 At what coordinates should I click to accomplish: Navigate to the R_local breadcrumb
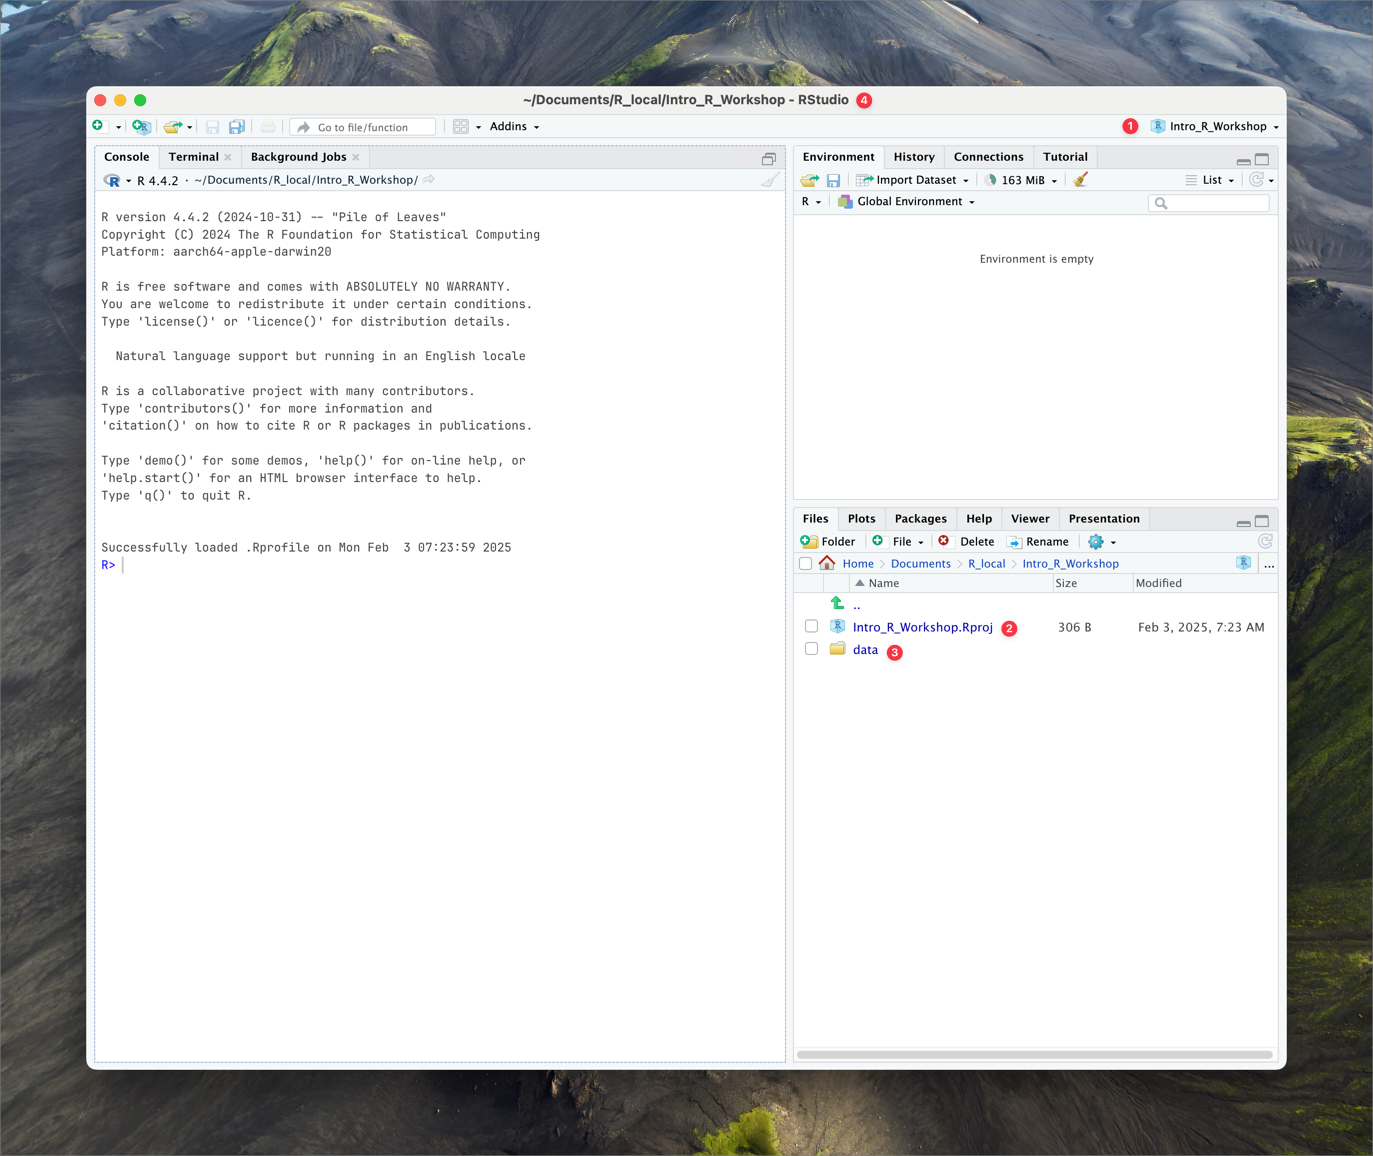tap(986, 564)
